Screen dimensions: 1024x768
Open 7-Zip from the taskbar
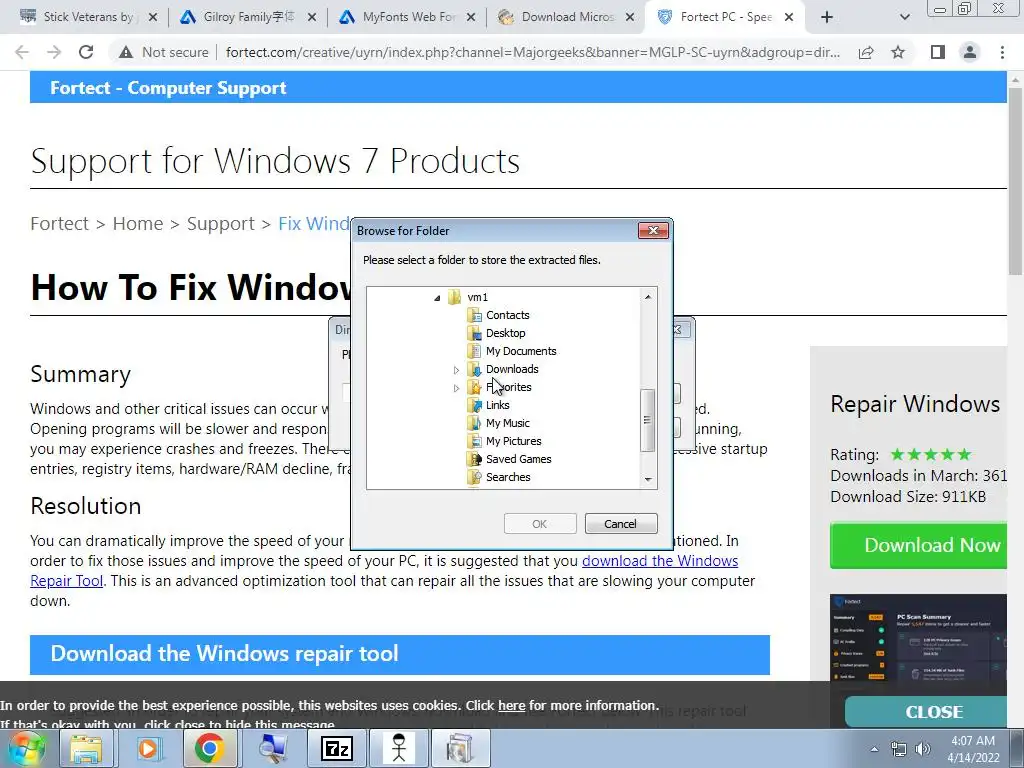(336, 748)
